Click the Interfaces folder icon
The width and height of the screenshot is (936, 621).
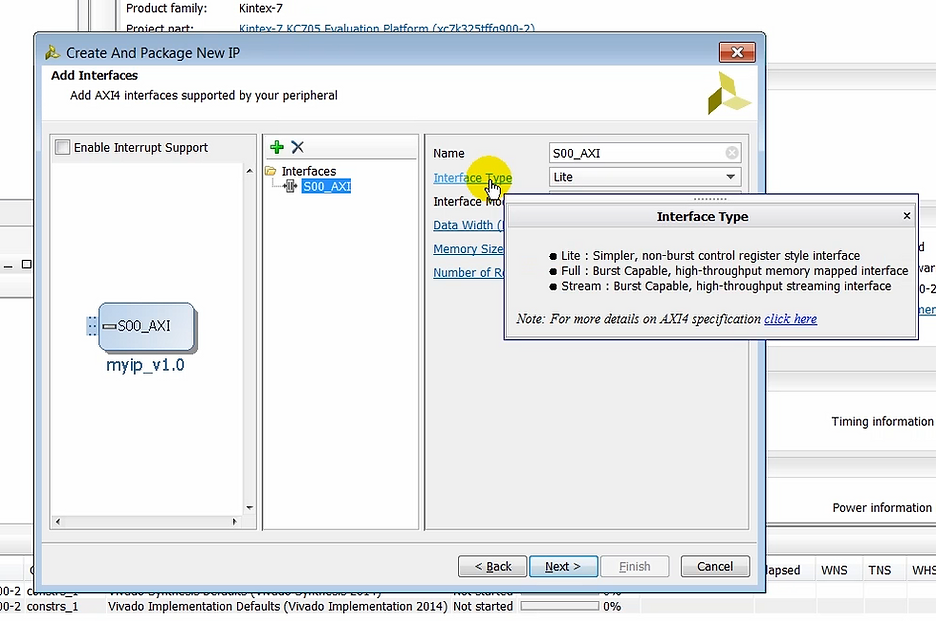click(x=273, y=171)
